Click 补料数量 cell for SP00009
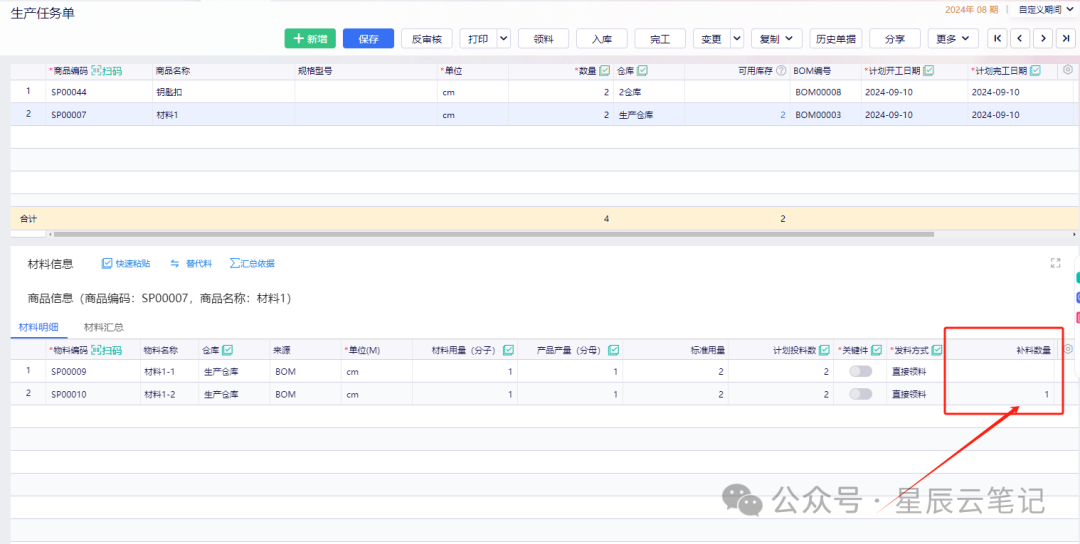 pyautogui.click(x=1001, y=371)
